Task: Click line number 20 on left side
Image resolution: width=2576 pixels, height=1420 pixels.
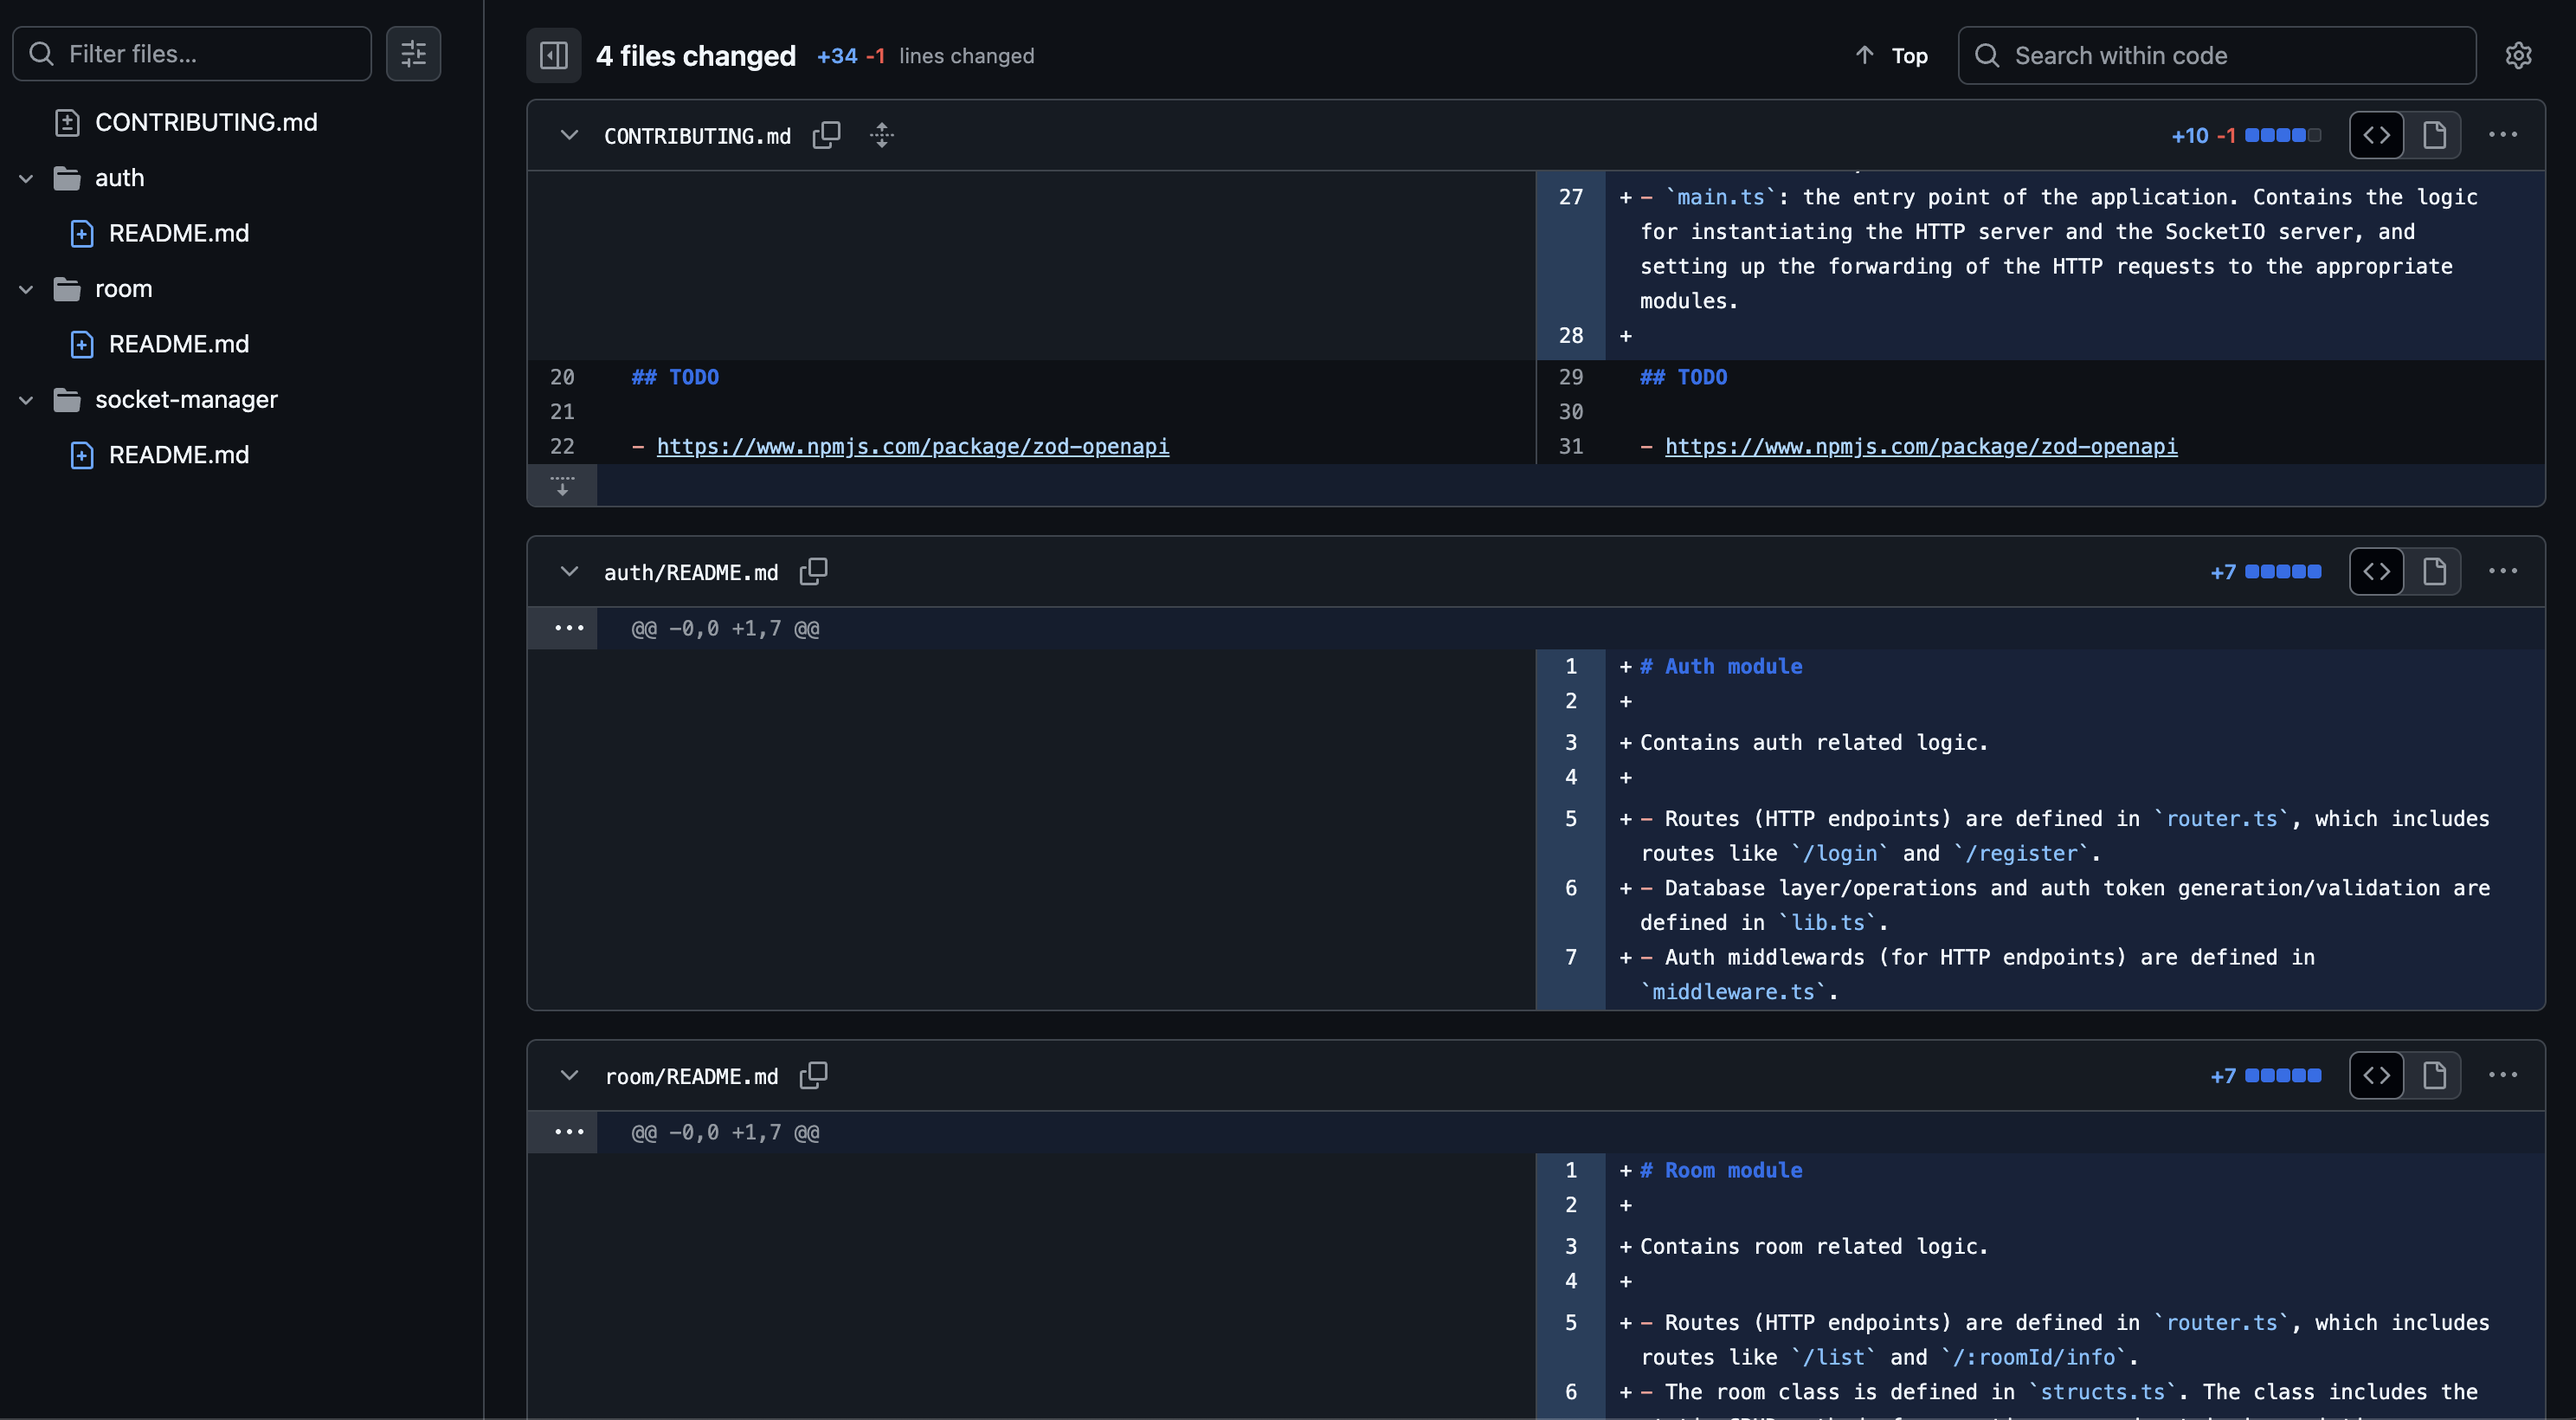Action: pos(562,377)
